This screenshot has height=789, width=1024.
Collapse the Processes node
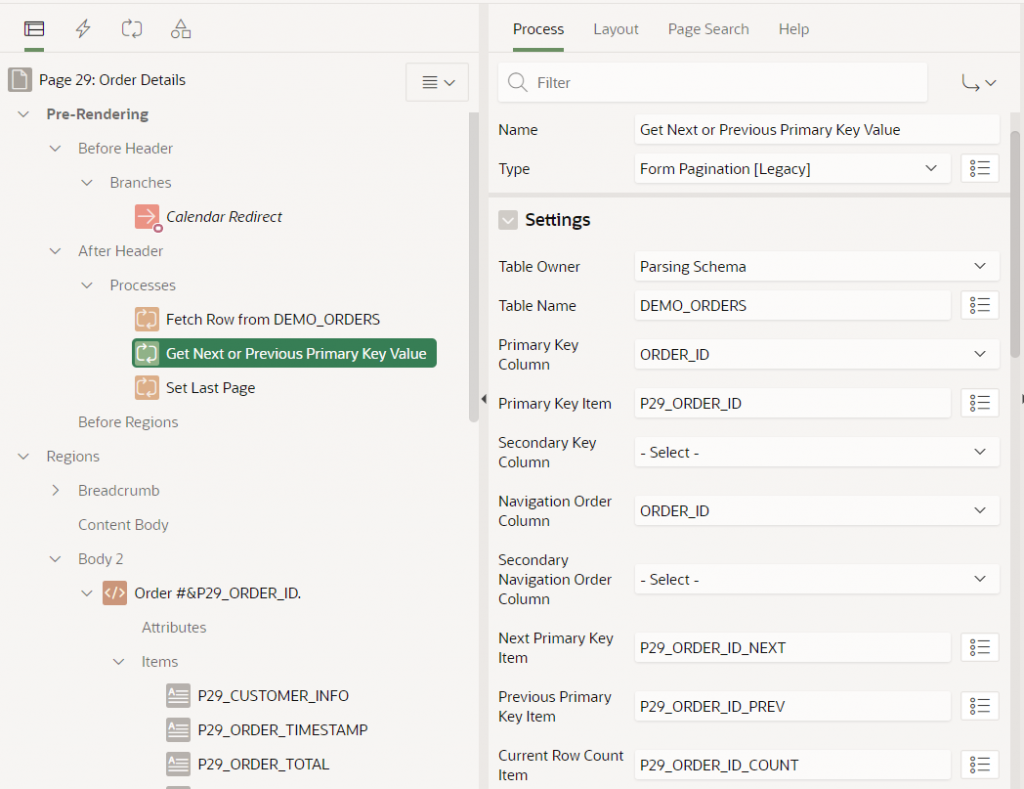87,285
